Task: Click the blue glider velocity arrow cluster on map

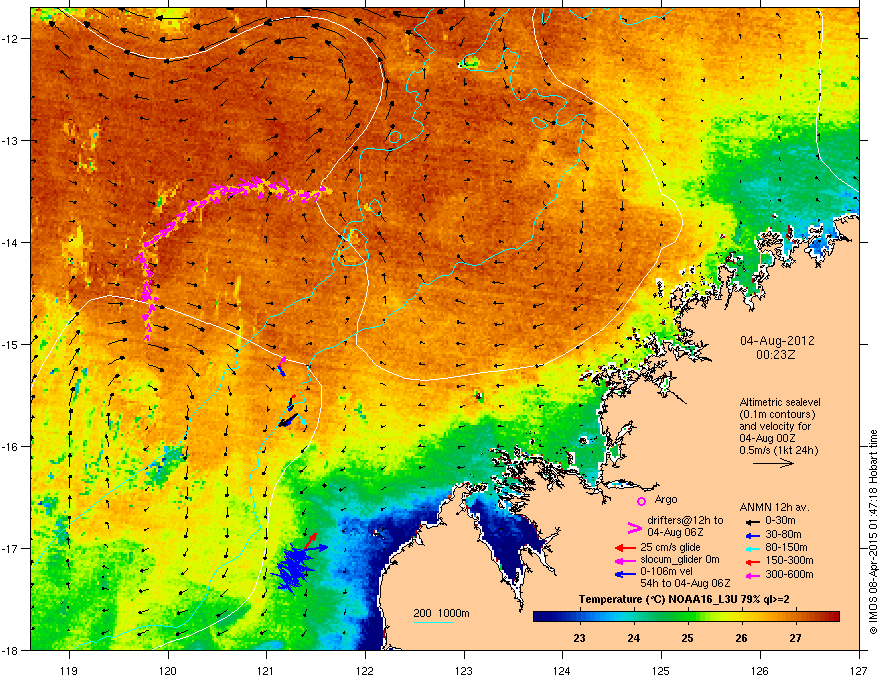Action: click(x=296, y=568)
